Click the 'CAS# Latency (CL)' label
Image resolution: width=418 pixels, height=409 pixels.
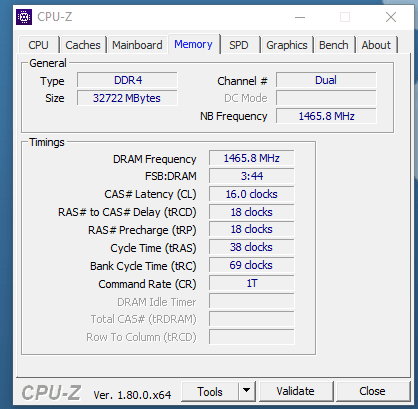coord(150,194)
